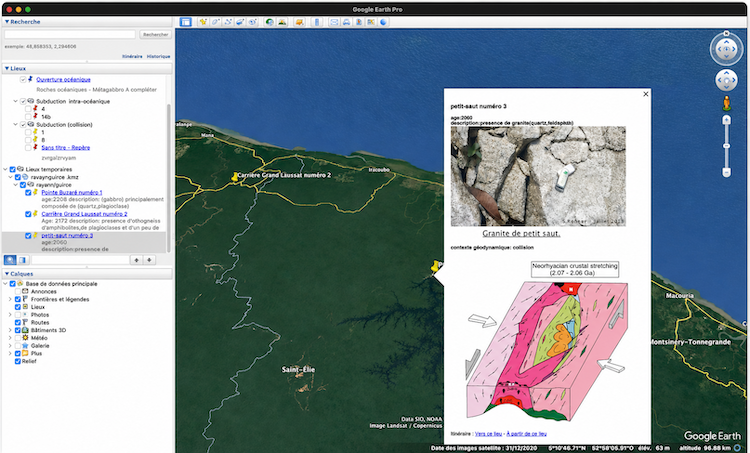Disable Frontières et légendes layer checkbox
This screenshot has height=453, width=750.
pyautogui.click(x=18, y=299)
